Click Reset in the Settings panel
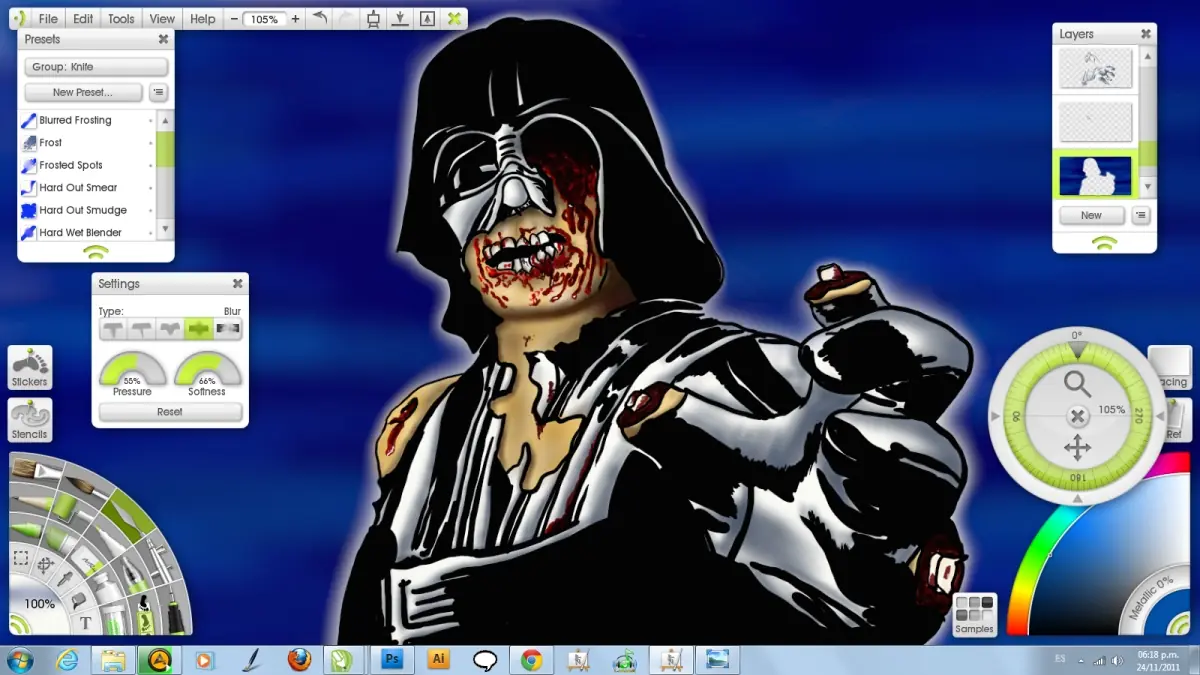Image resolution: width=1200 pixels, height=675 pixels. [170, 412]
